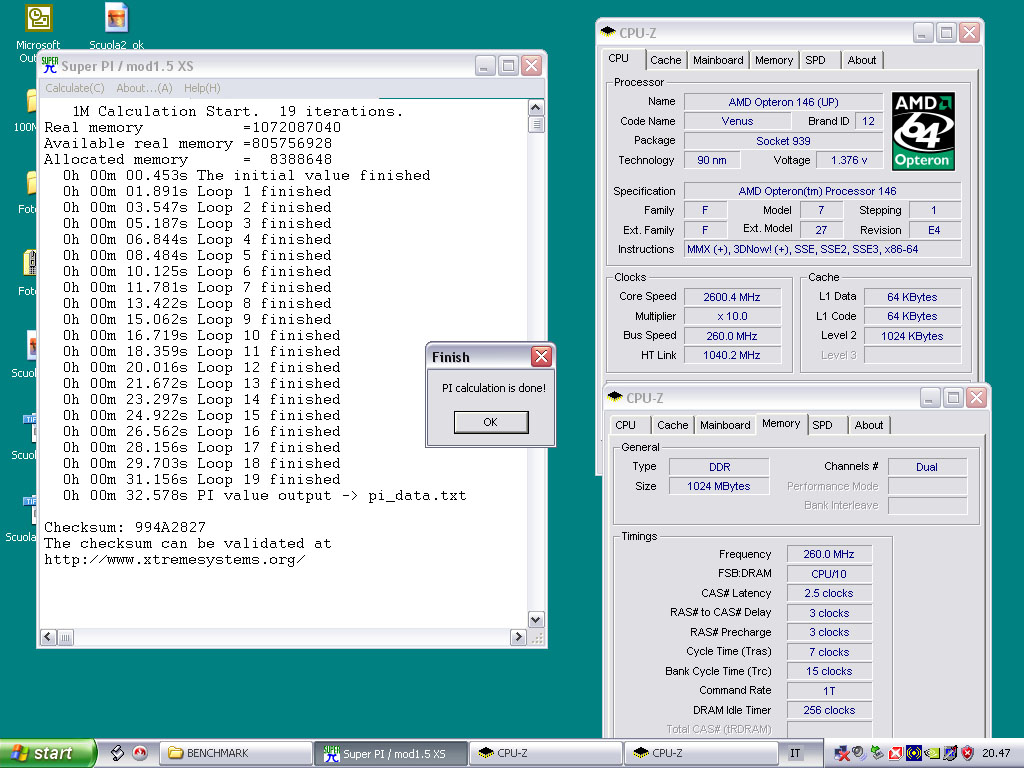
Task: Click the up arrow of Super PI's vertical scrollbar
Action: pos(536,108)
